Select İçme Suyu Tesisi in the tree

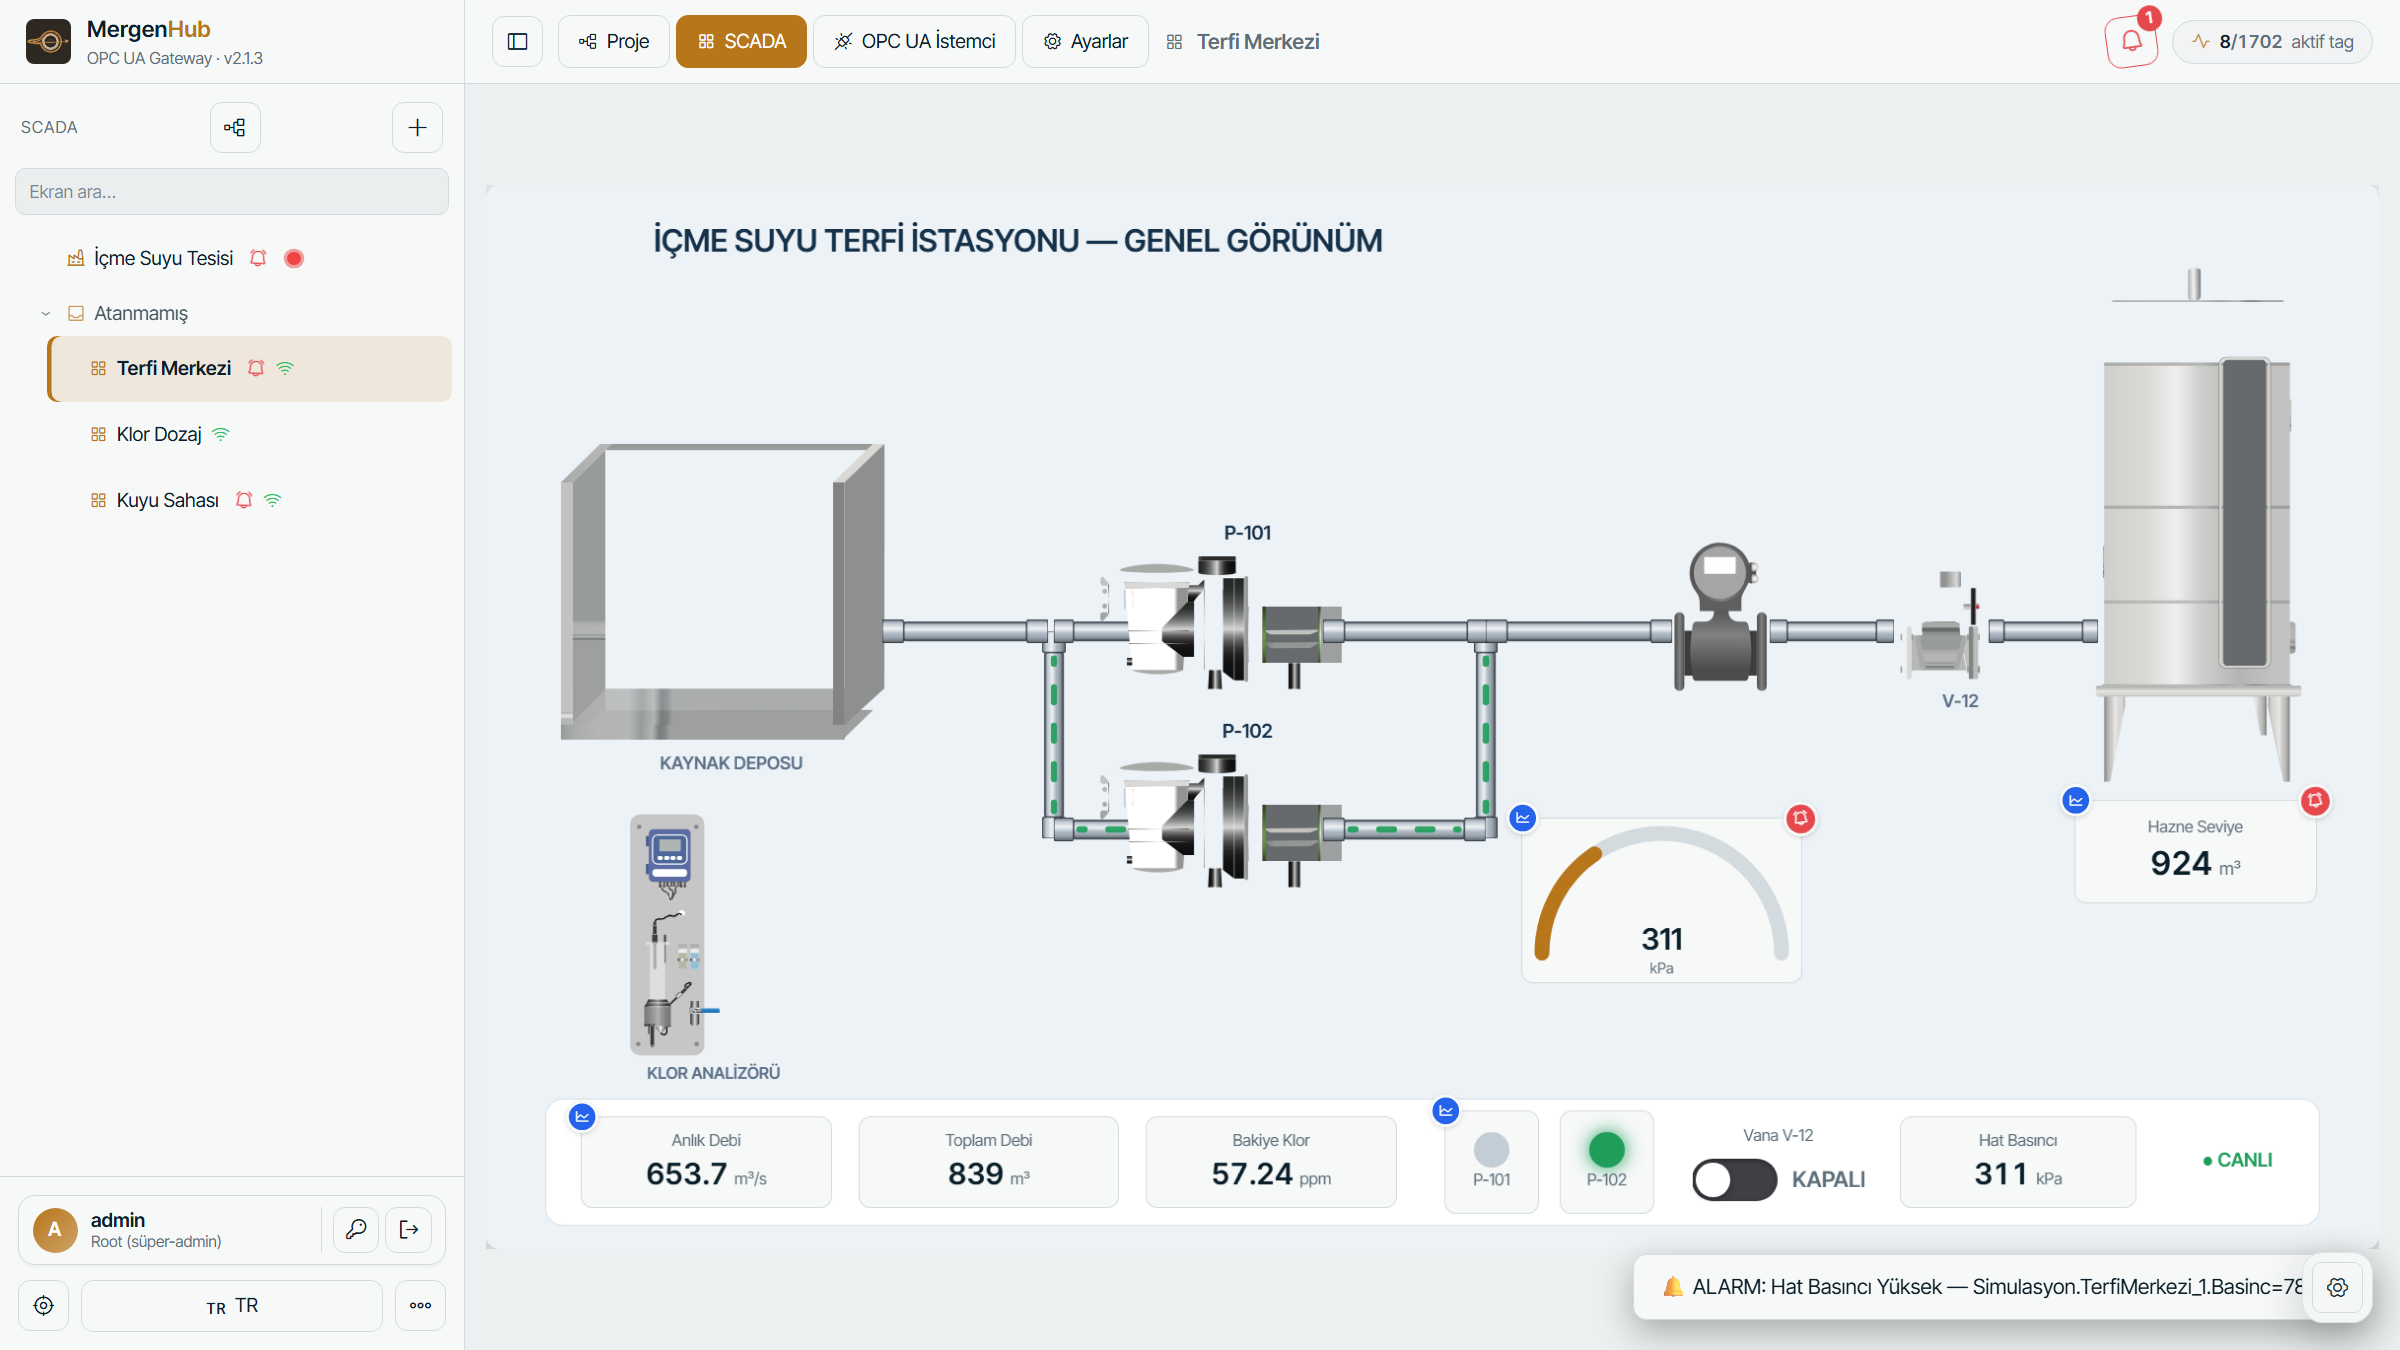163,258
